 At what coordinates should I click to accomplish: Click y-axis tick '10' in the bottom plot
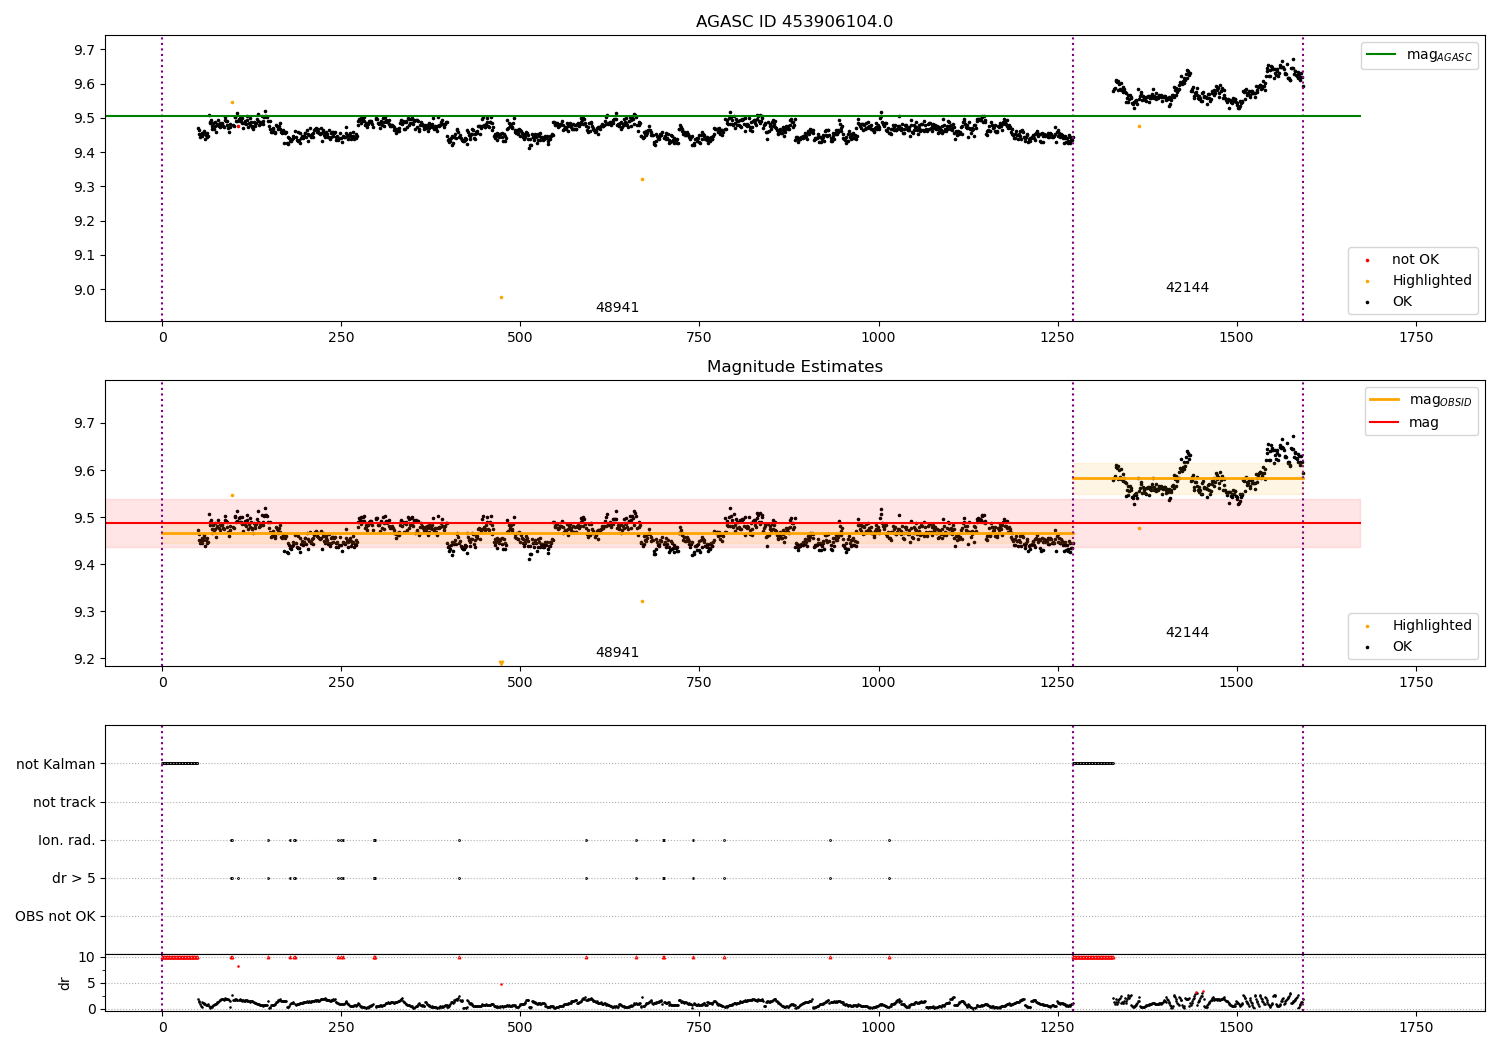tap(87, 957)
